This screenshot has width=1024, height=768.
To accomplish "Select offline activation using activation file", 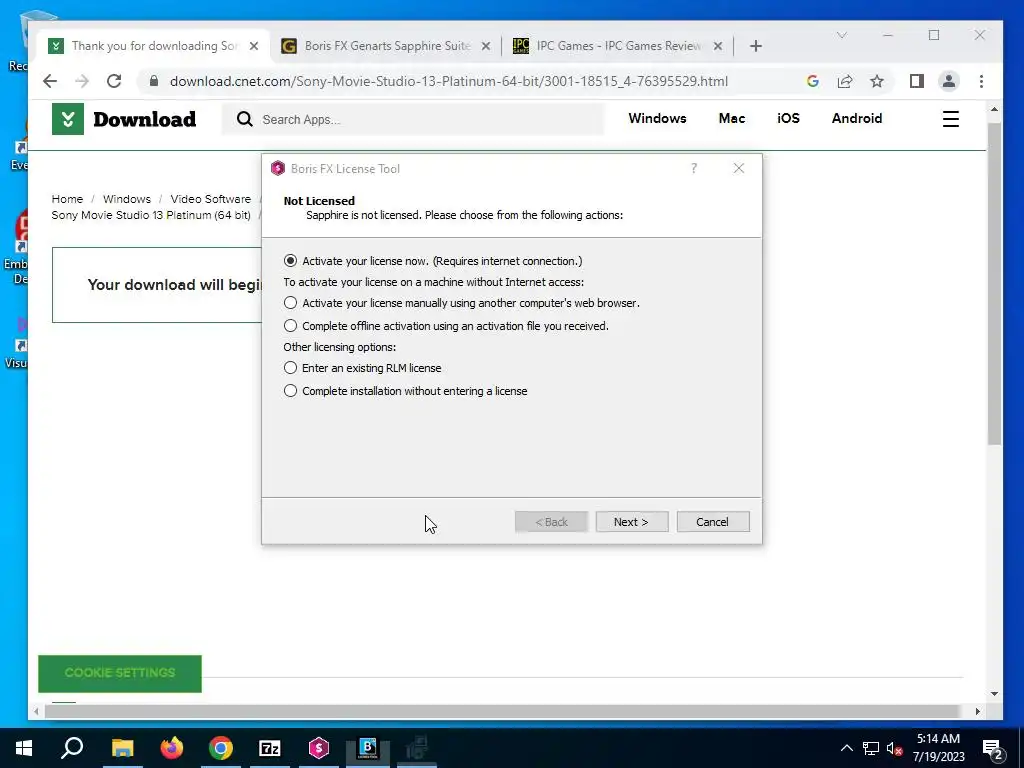I will [446, 326].
